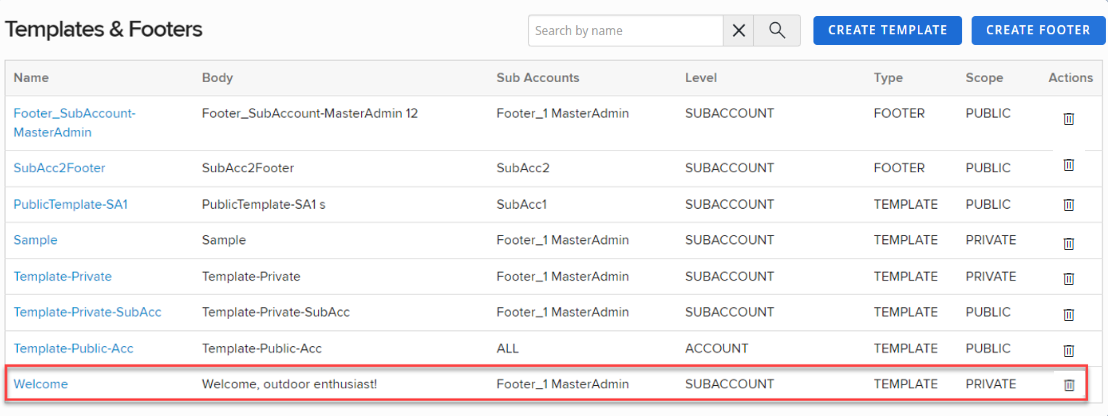Click the Create Footer button
Image resolution: width=1108 pixels, height=416 pixels.
coord(1038,30)
